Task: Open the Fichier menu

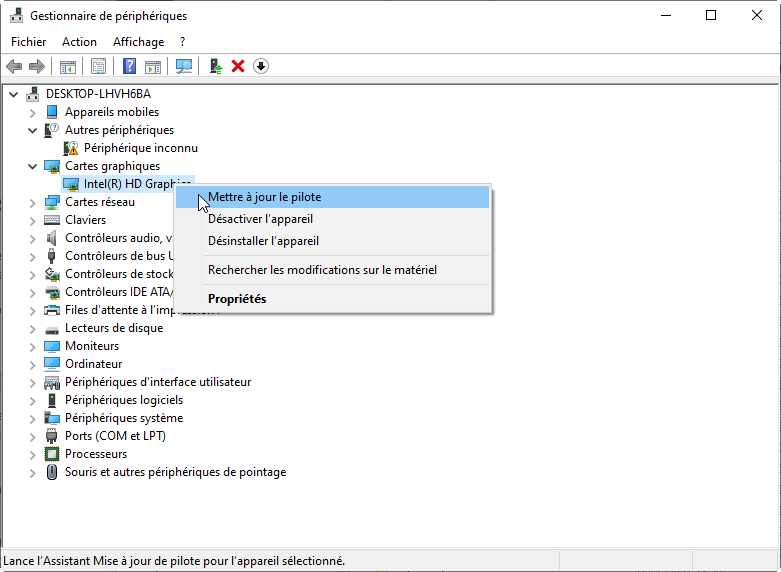Action: click(28, 42)
